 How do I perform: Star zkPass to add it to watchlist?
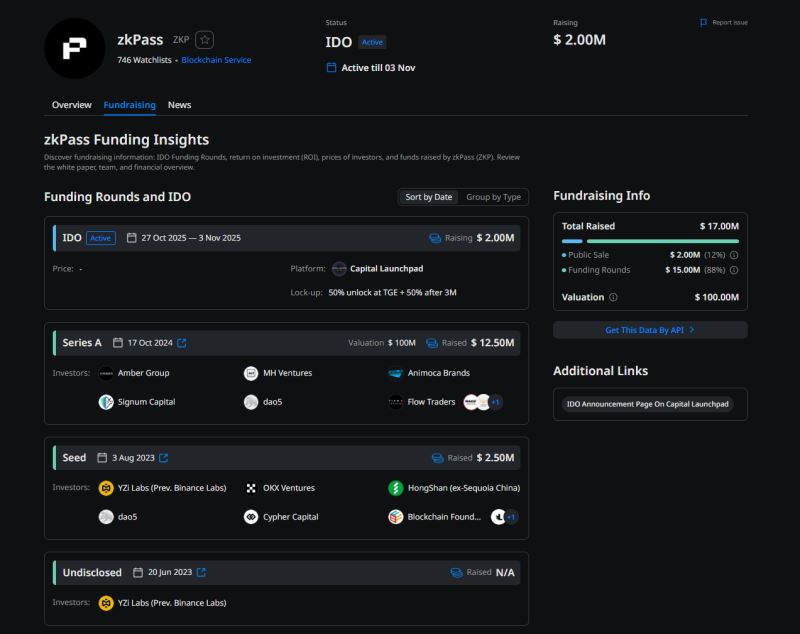click(204, 39)
